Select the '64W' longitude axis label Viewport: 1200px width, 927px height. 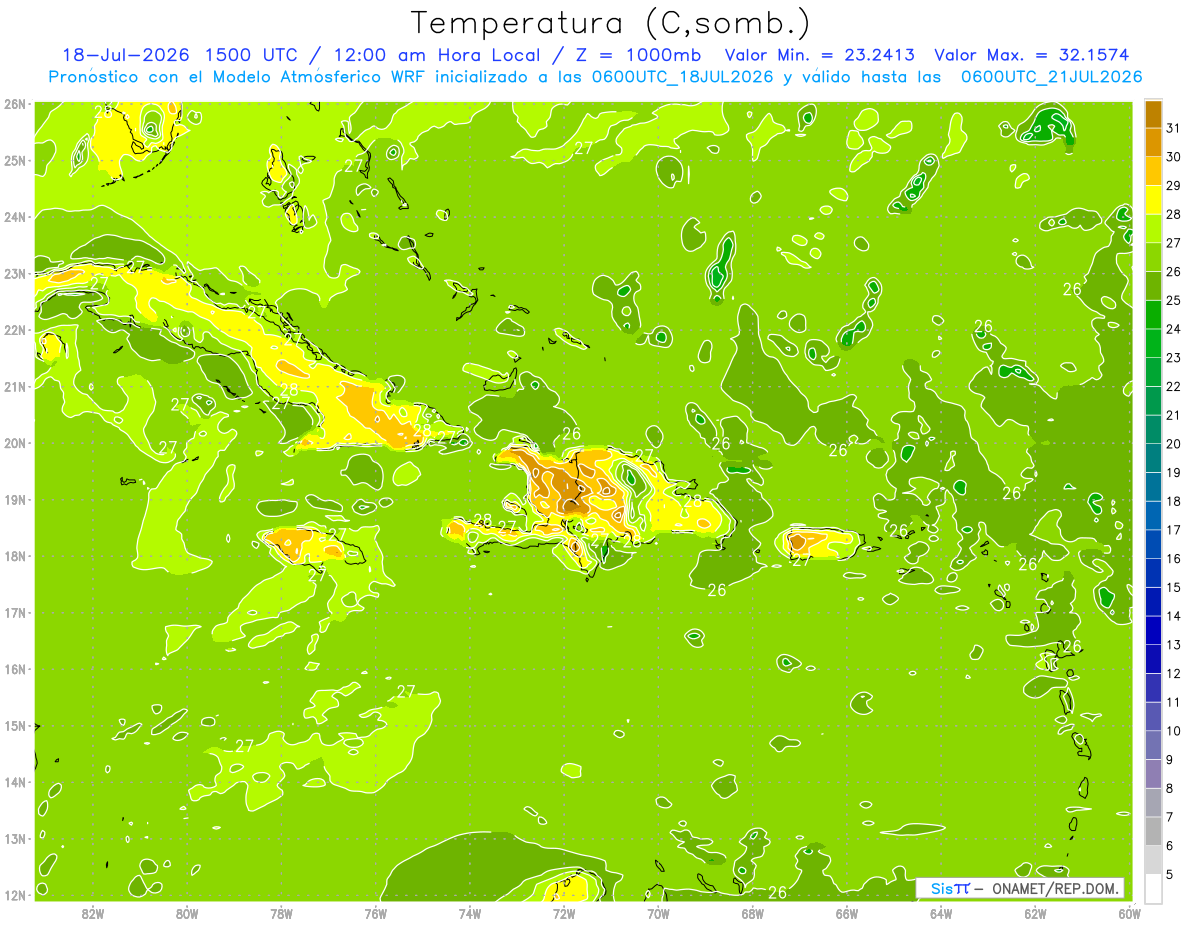941,914
